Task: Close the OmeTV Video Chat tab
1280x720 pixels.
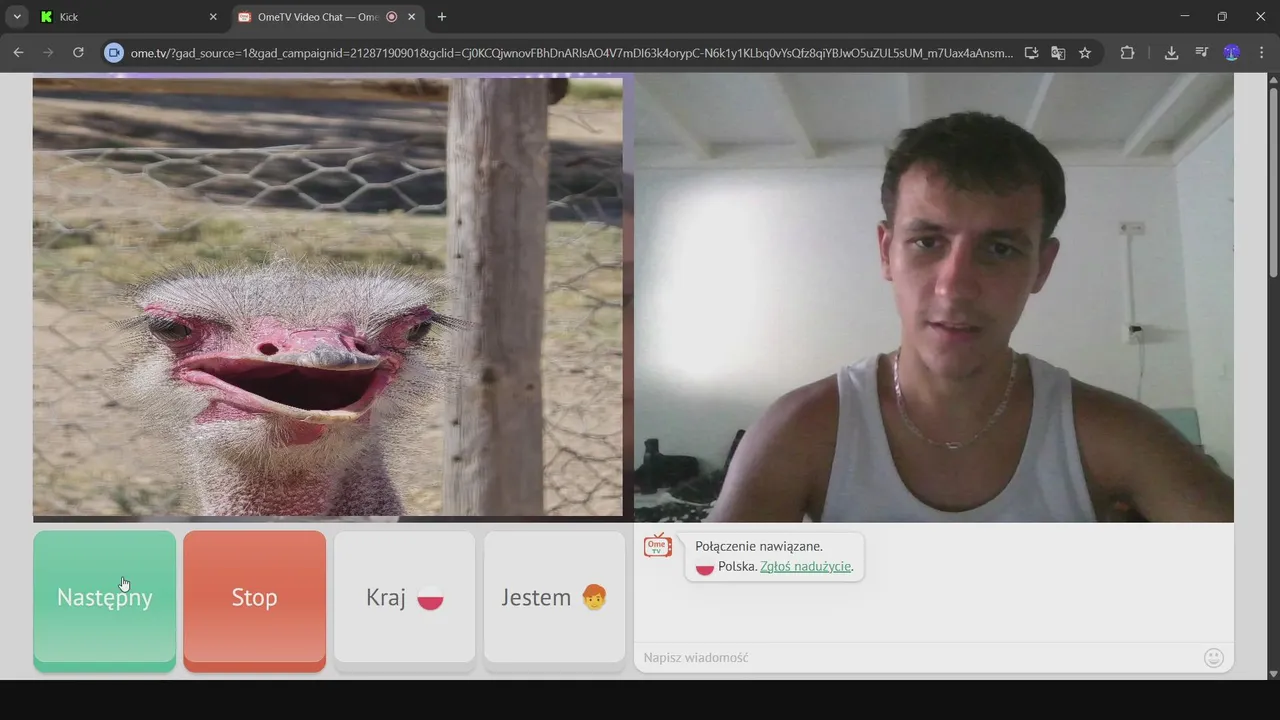Action: click(x=411, y=17)
